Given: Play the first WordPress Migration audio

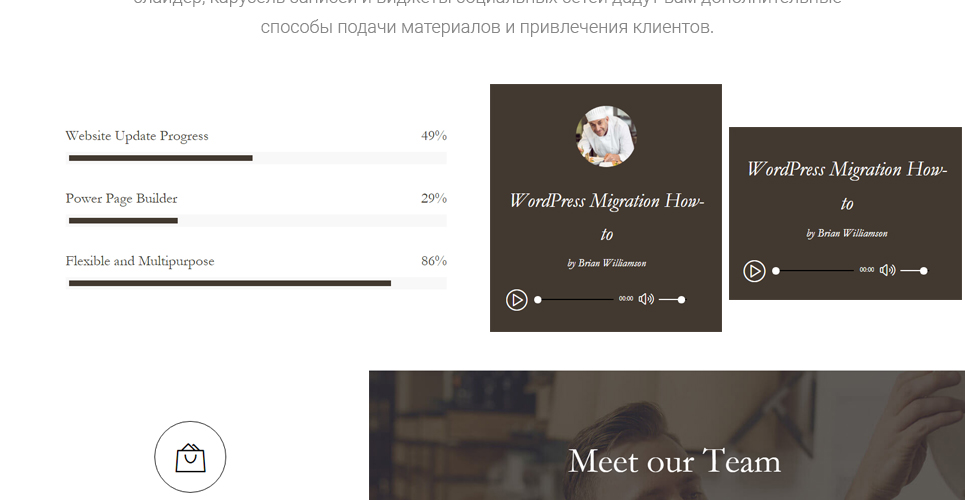Looking at the screenshot, I should coord(516,300).
